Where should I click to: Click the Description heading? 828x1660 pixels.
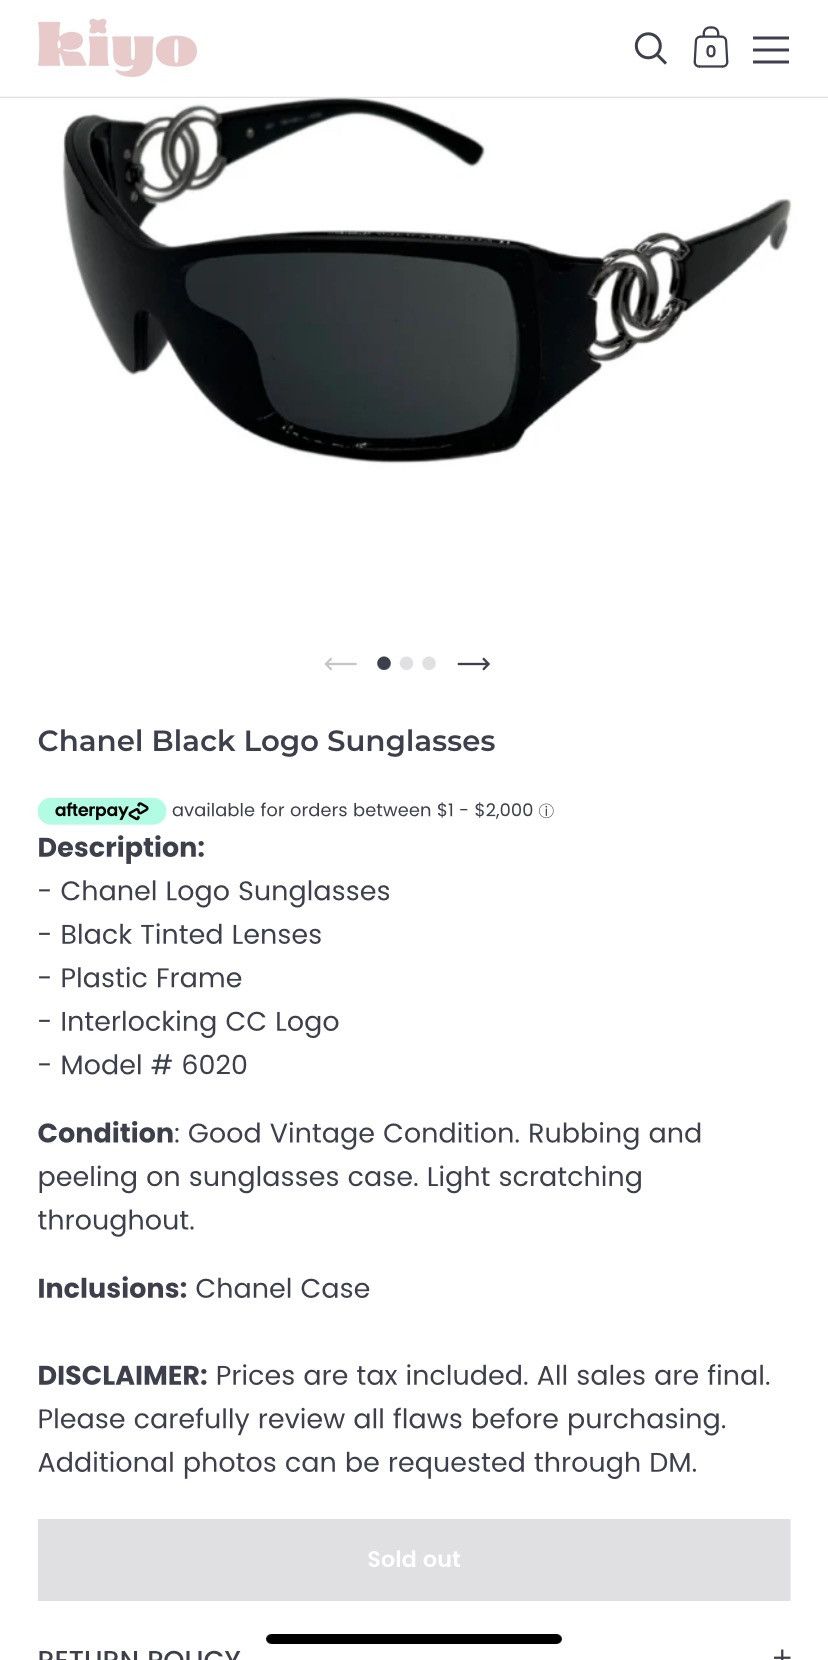tap(121, 848)
